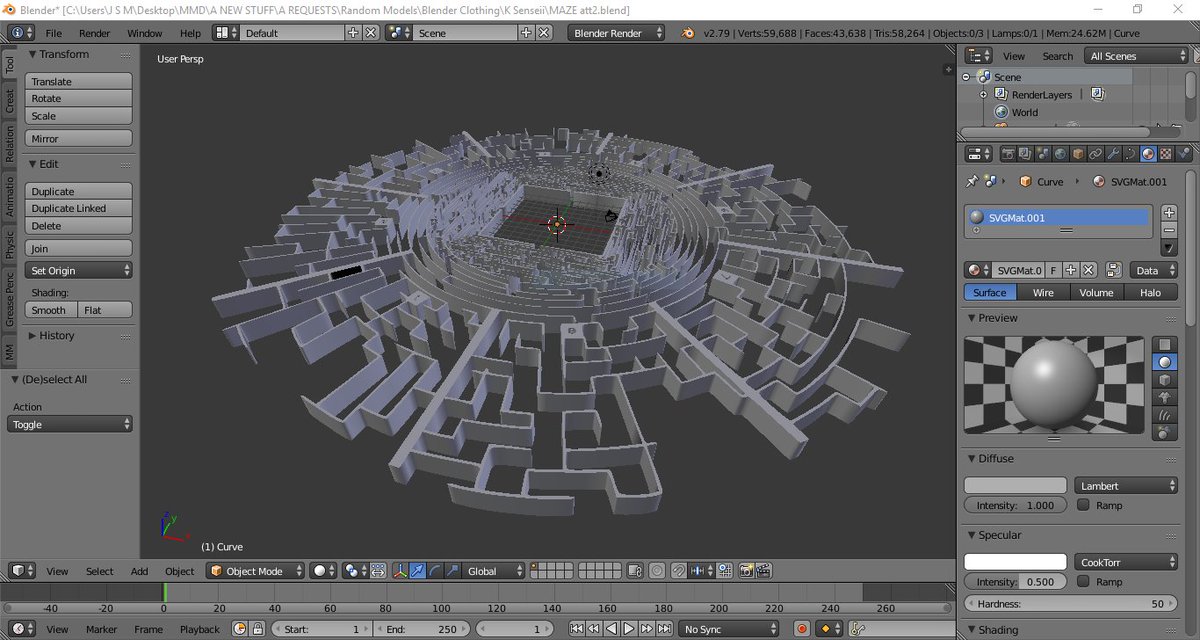Switch to the Wire material tab

(1043, 293)
